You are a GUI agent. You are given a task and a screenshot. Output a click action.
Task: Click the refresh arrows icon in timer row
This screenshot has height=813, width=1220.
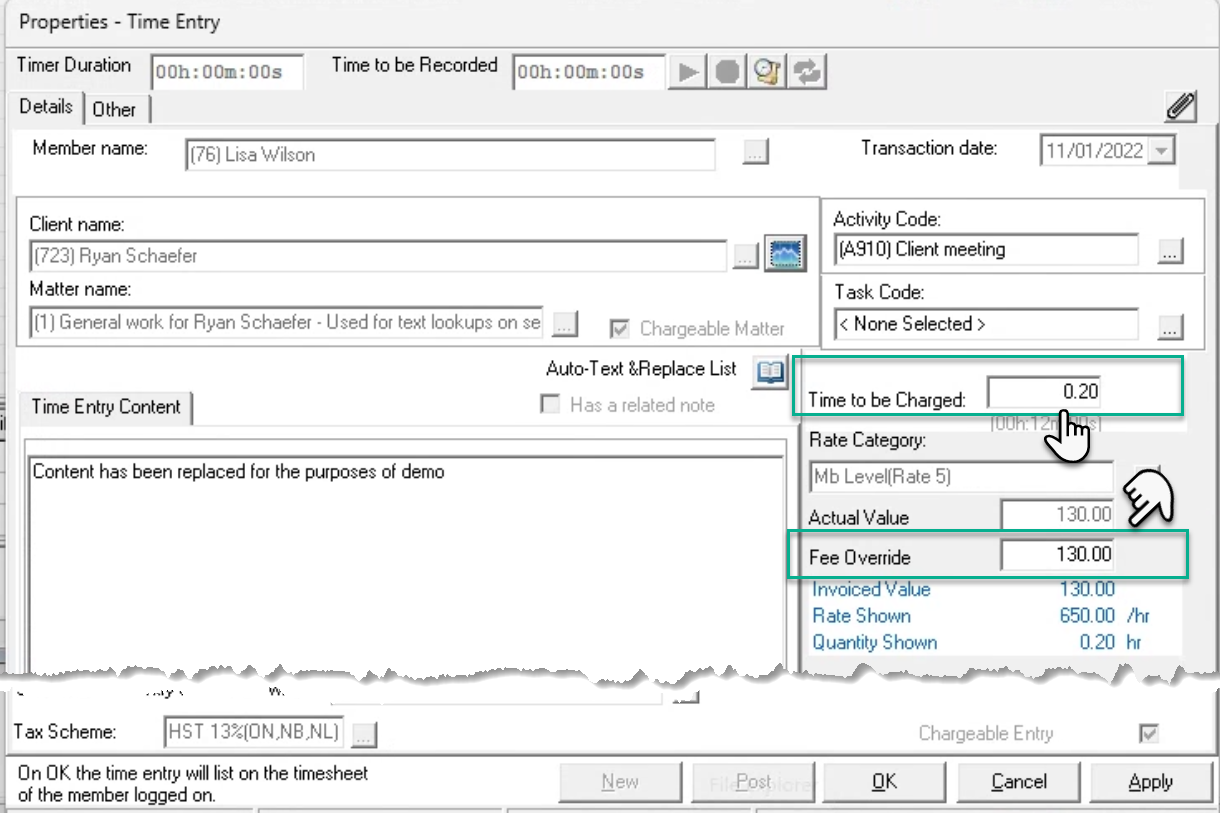(x=808, y=72)
